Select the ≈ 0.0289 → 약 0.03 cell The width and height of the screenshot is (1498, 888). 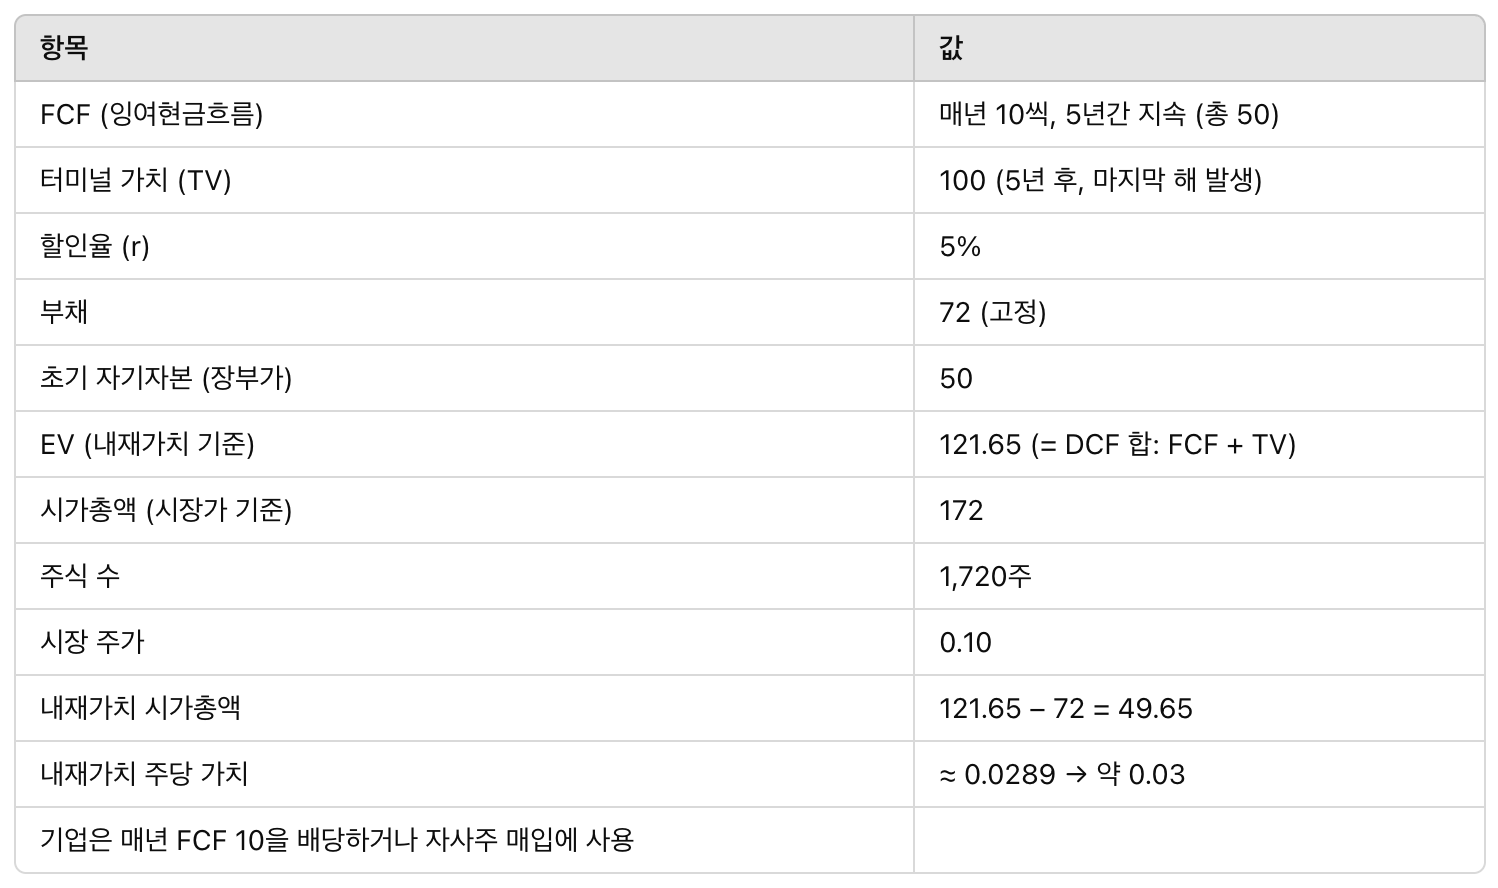pos(1061,774)
